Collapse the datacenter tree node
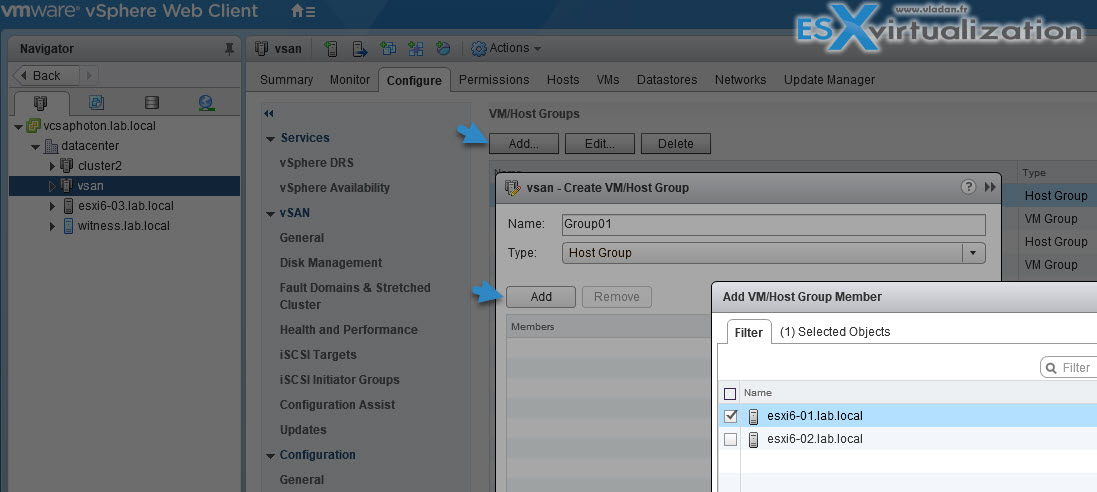 [x=35, y=146]
